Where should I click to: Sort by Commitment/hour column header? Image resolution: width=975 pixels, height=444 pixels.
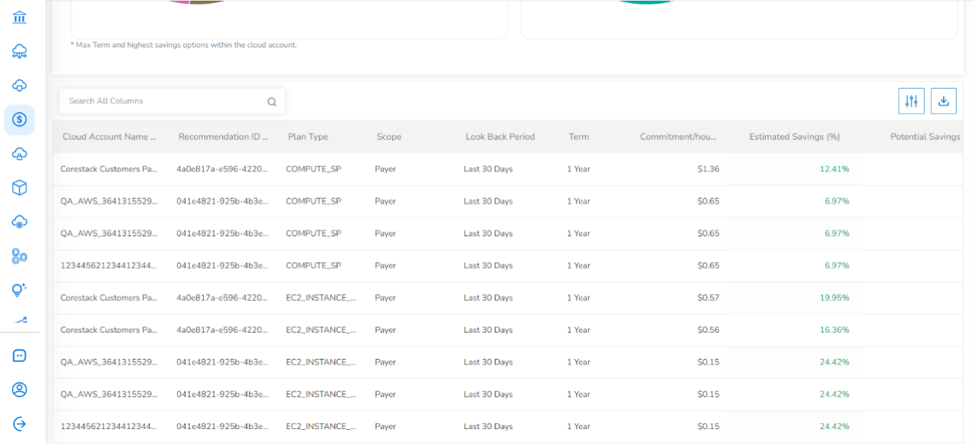(x=678, y=137)
